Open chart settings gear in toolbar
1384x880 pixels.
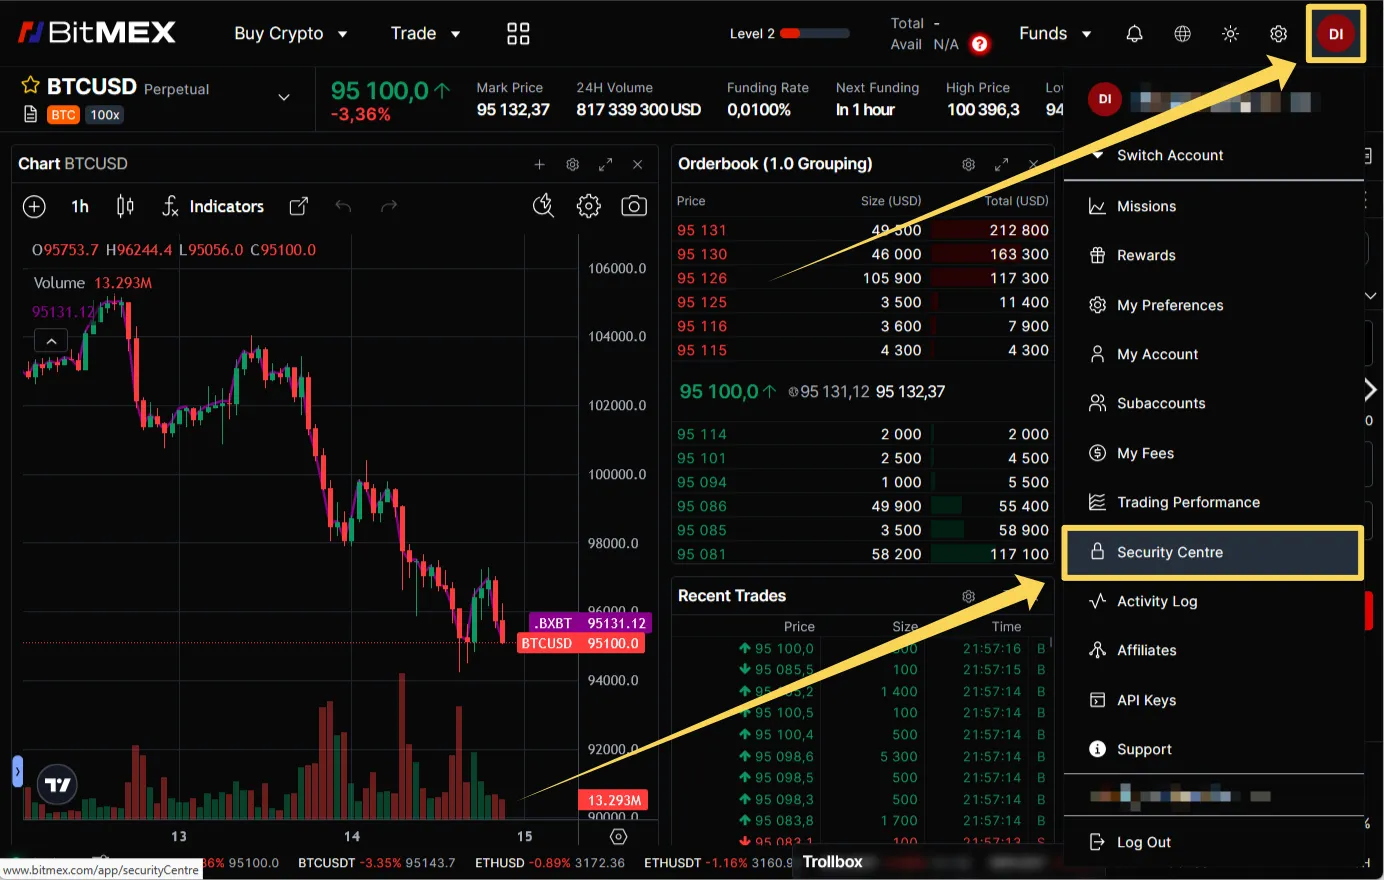click(x=589, y=206)
